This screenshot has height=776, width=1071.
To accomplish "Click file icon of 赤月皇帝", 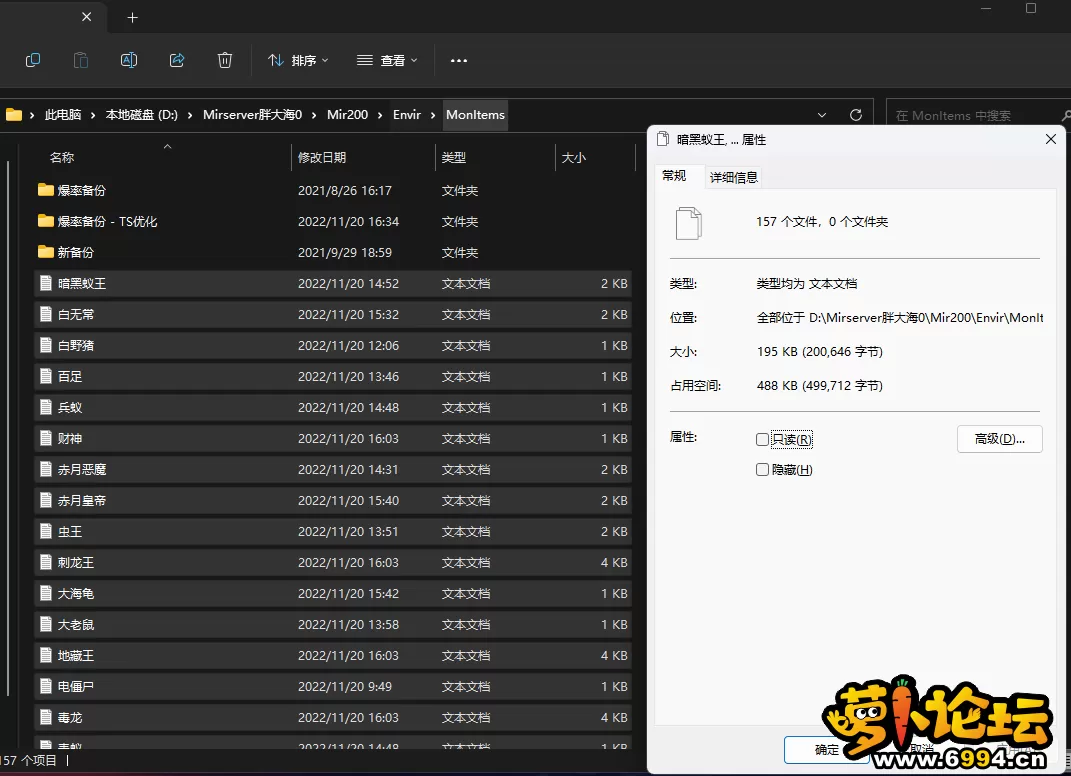I will [46, 500].
